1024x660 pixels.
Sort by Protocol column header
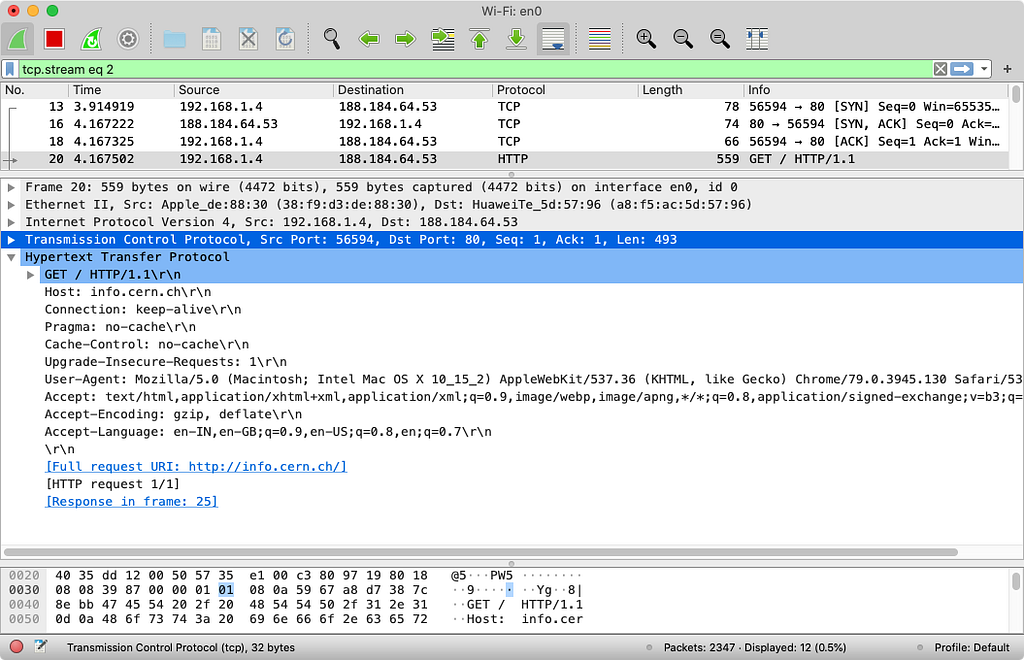pos(565,90)
